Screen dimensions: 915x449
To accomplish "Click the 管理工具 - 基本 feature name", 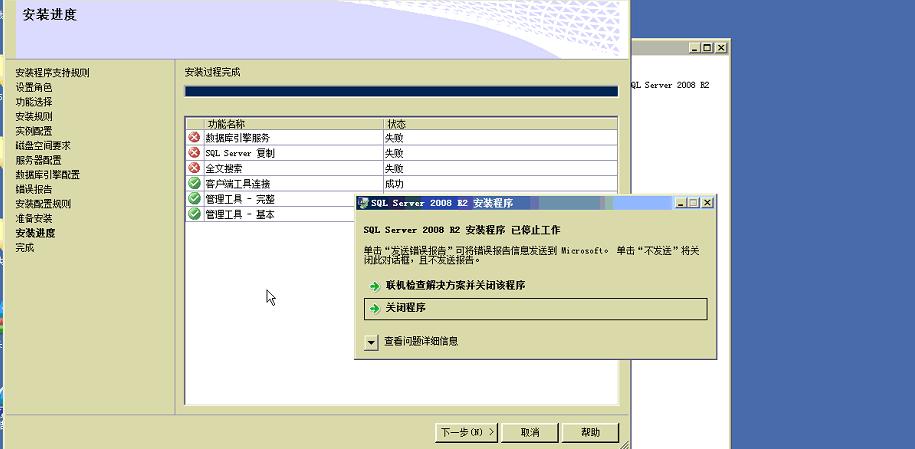I will click(240, 214).
